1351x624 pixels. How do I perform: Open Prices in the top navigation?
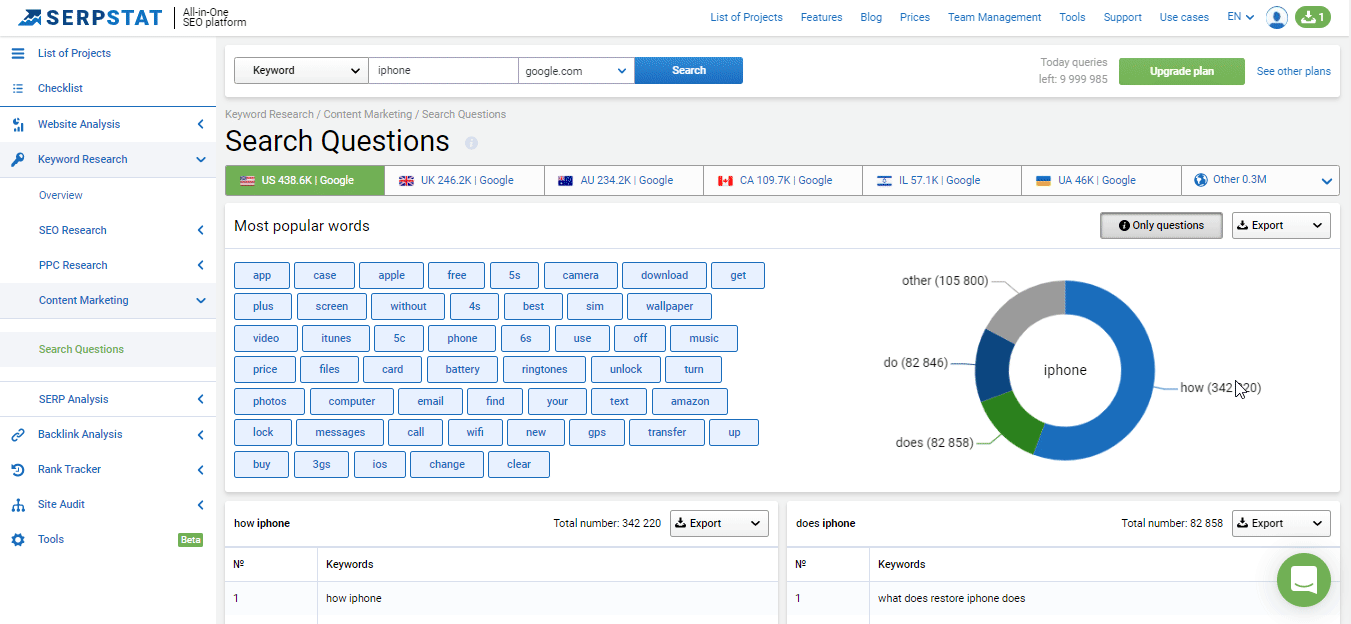(x=915, y=17)
